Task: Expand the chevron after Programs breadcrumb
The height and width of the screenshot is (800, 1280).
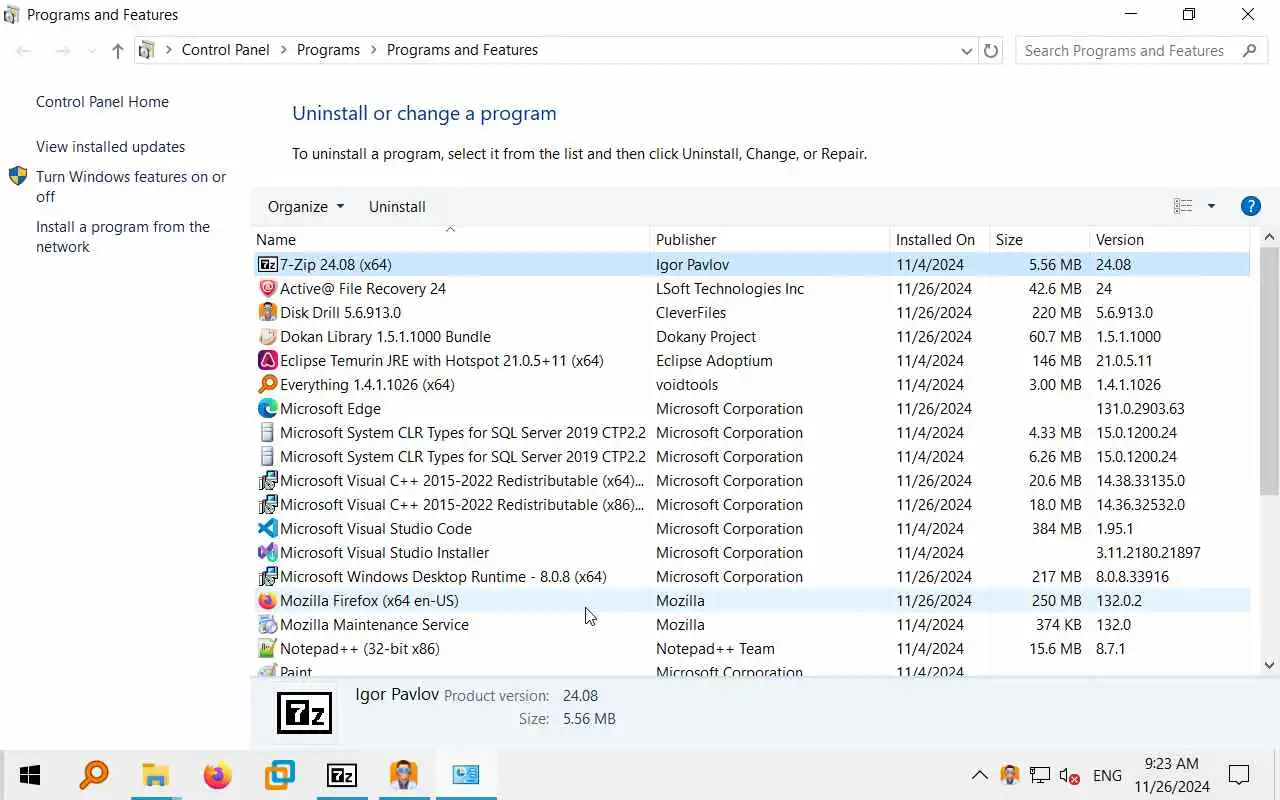Action: coord(373,50)
